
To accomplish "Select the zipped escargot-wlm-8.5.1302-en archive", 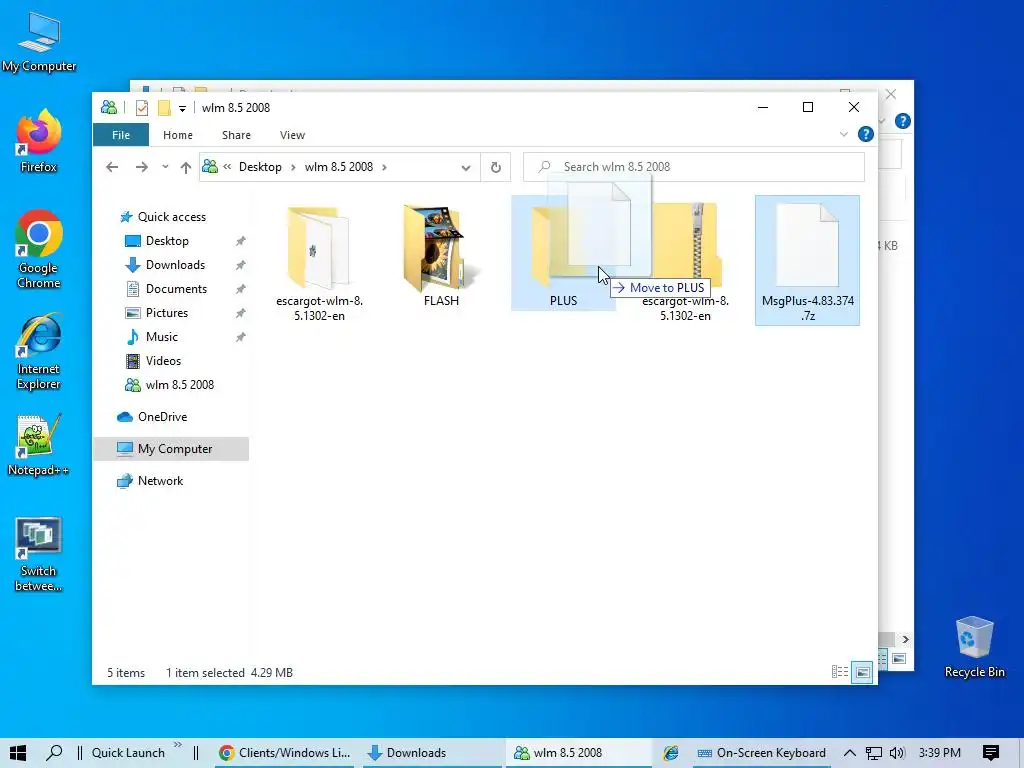I will 686,262.
